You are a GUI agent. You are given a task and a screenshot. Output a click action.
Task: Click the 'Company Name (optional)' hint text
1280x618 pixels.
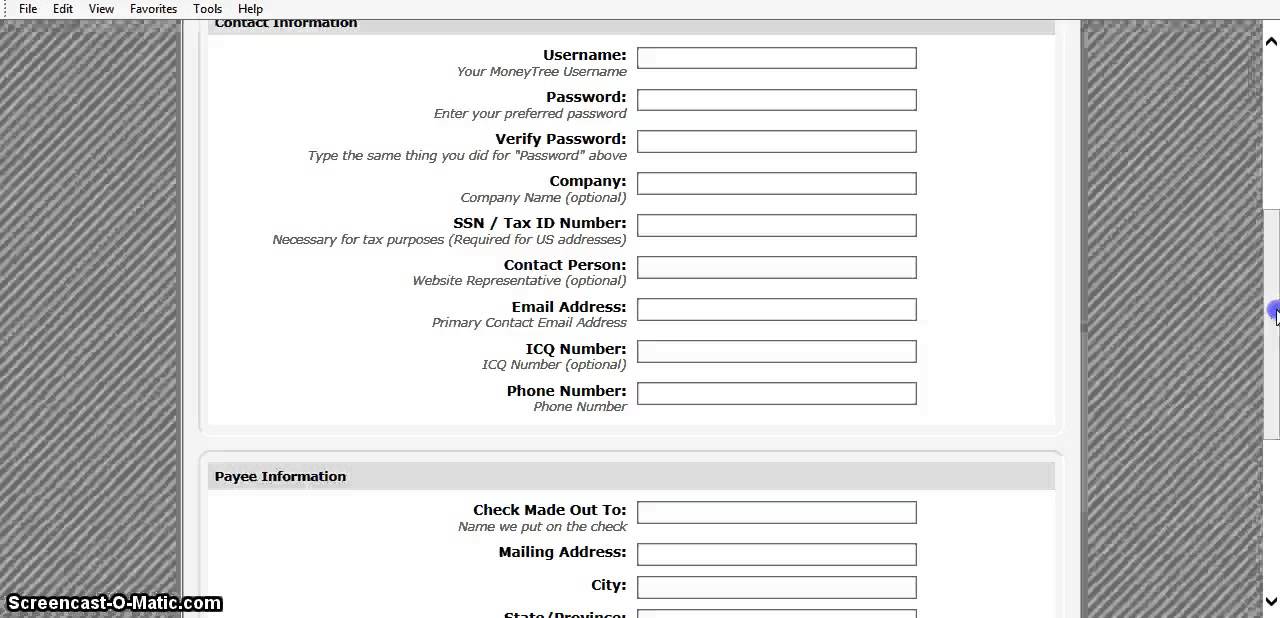(x=543, y=198)
